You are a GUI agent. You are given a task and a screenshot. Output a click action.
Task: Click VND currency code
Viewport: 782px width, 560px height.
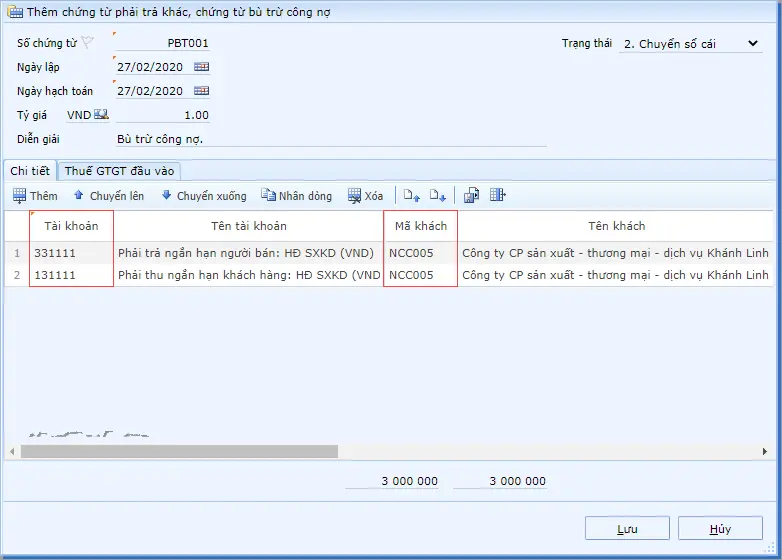pos(79,115)
